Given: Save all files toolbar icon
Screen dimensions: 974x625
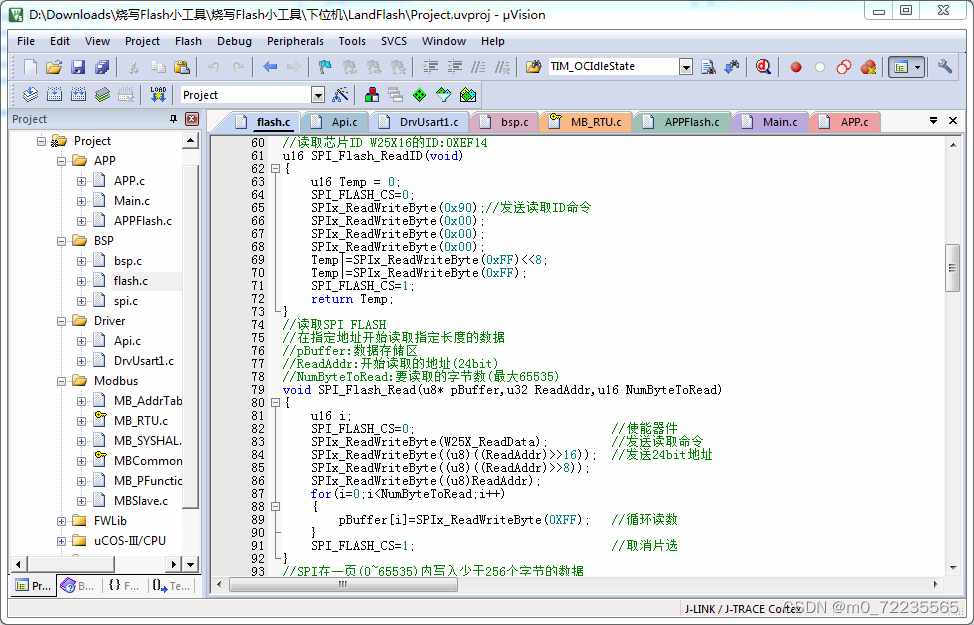Looking at the screenshot, I should (x=102, y=66).
